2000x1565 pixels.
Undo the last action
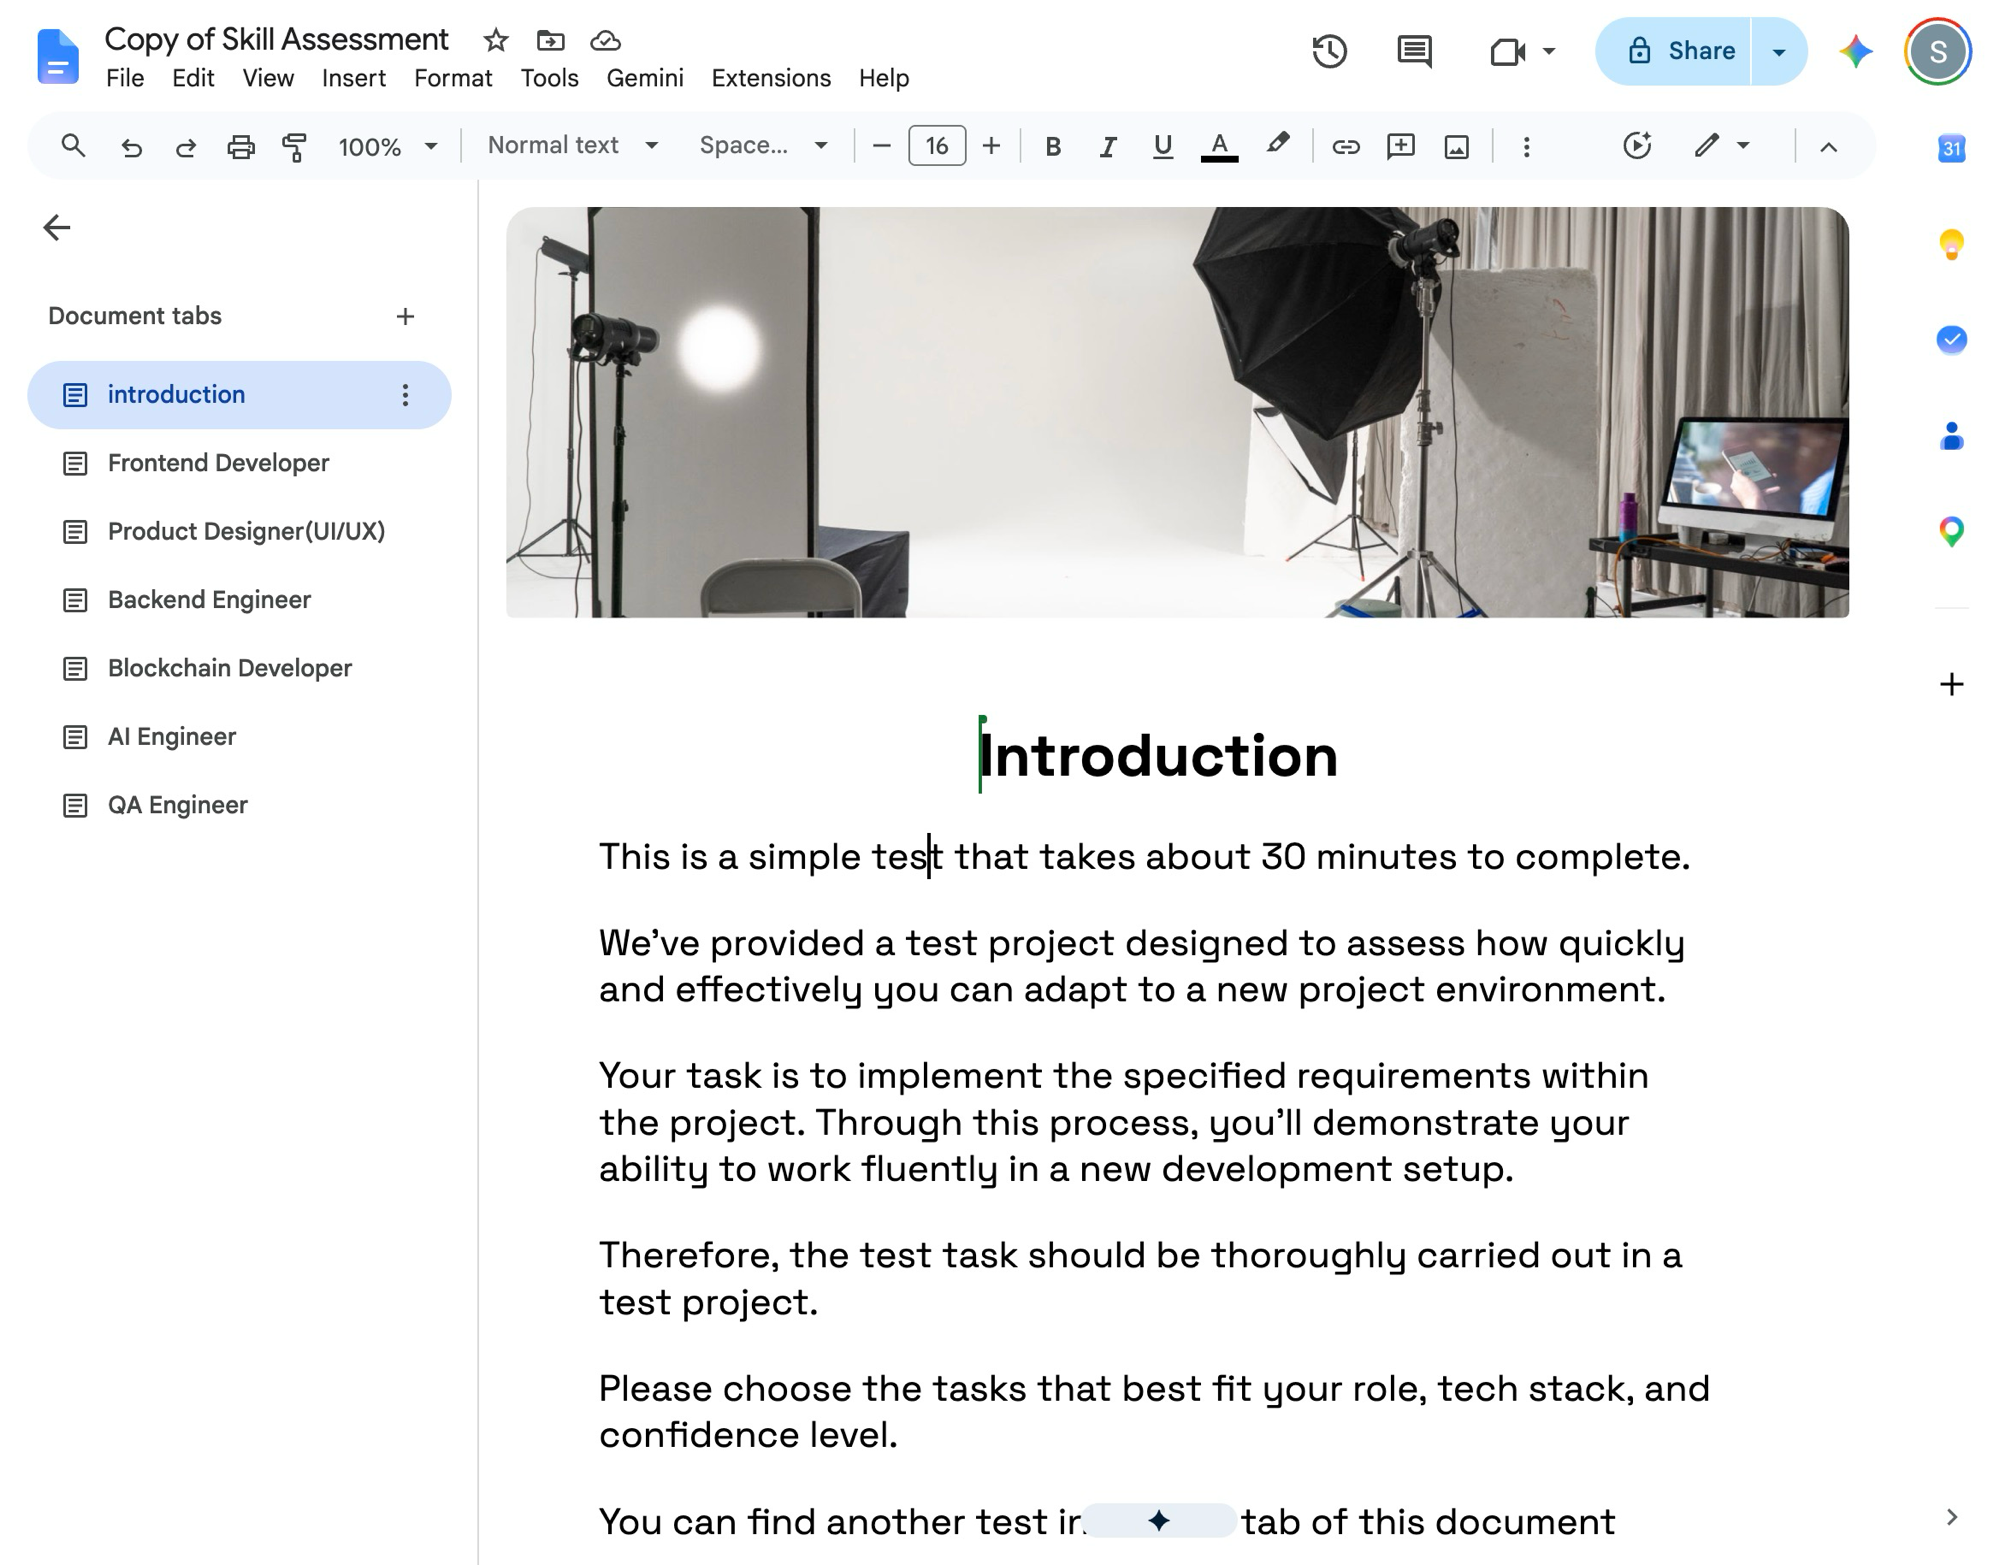[x=131, y=146]
